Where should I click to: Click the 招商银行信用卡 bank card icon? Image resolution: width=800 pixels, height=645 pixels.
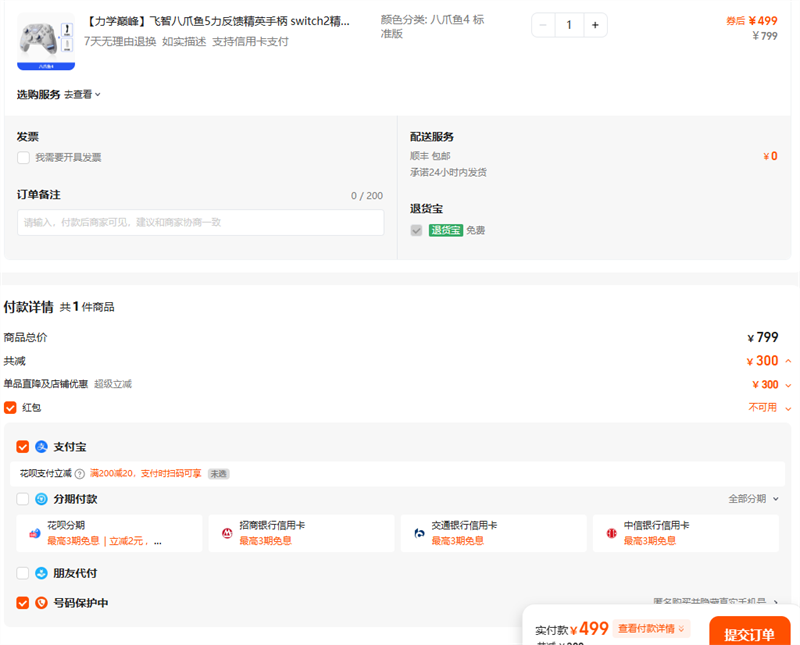click(x=226, y=535)
